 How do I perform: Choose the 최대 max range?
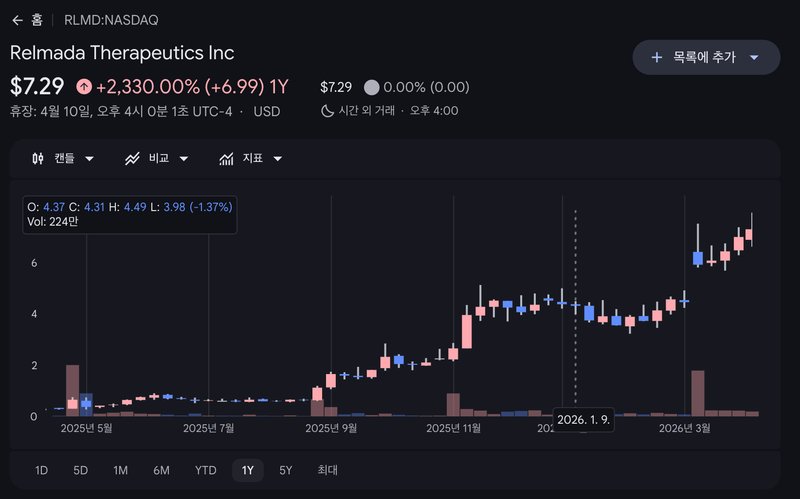(x=328, y=470)
